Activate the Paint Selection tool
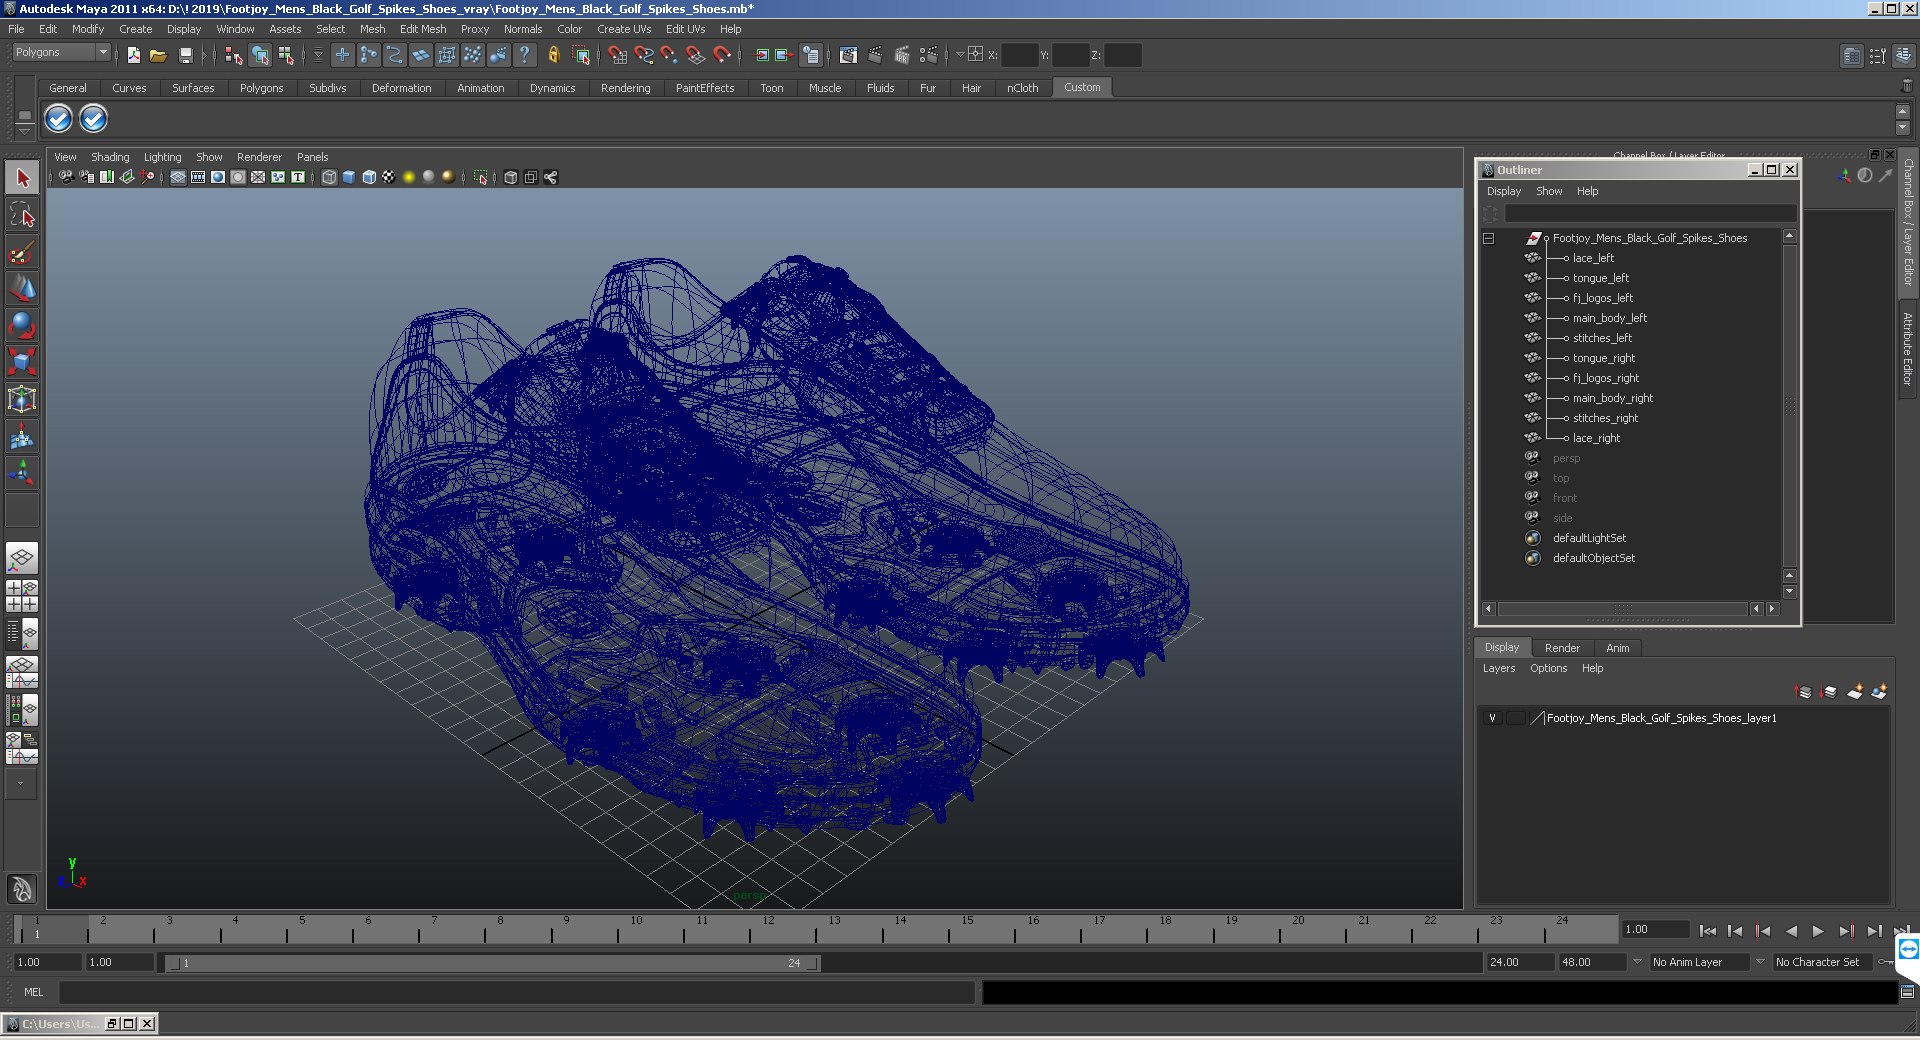 pyautogui.click(x=22, y=252)
